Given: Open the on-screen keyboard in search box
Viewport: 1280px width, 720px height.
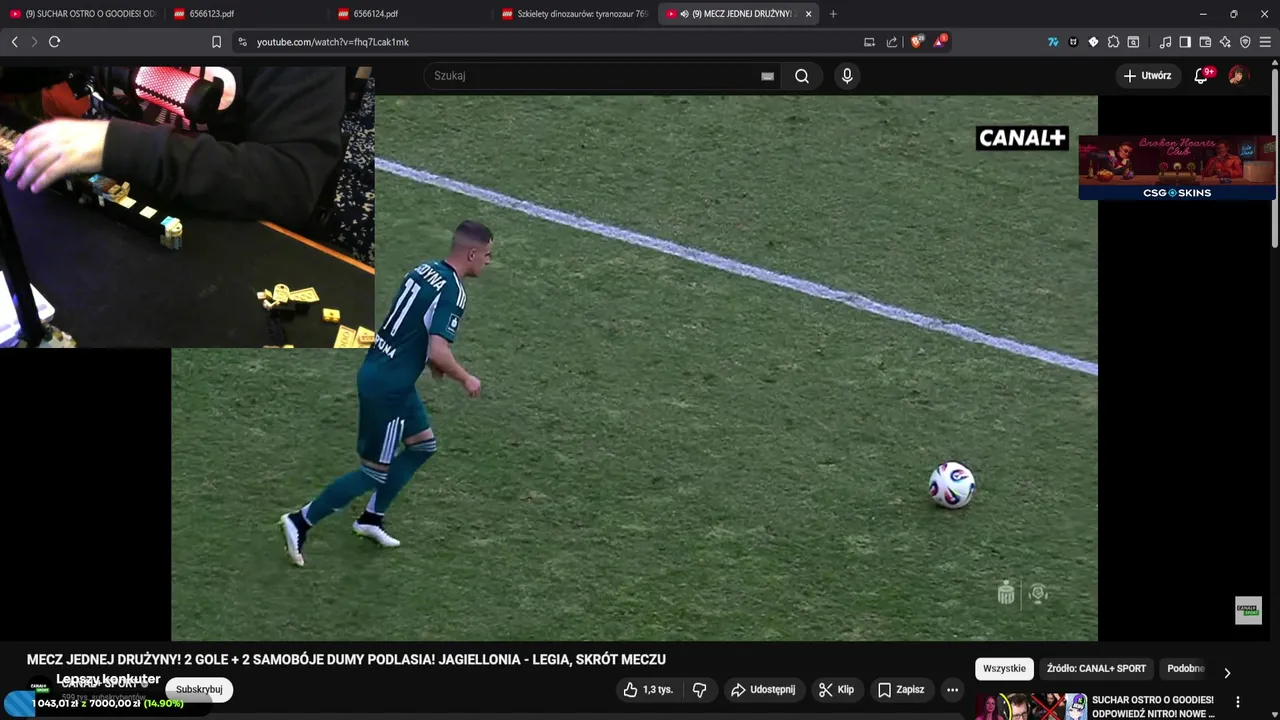Looking at the screenshot, I should click(x=768, y=76).
